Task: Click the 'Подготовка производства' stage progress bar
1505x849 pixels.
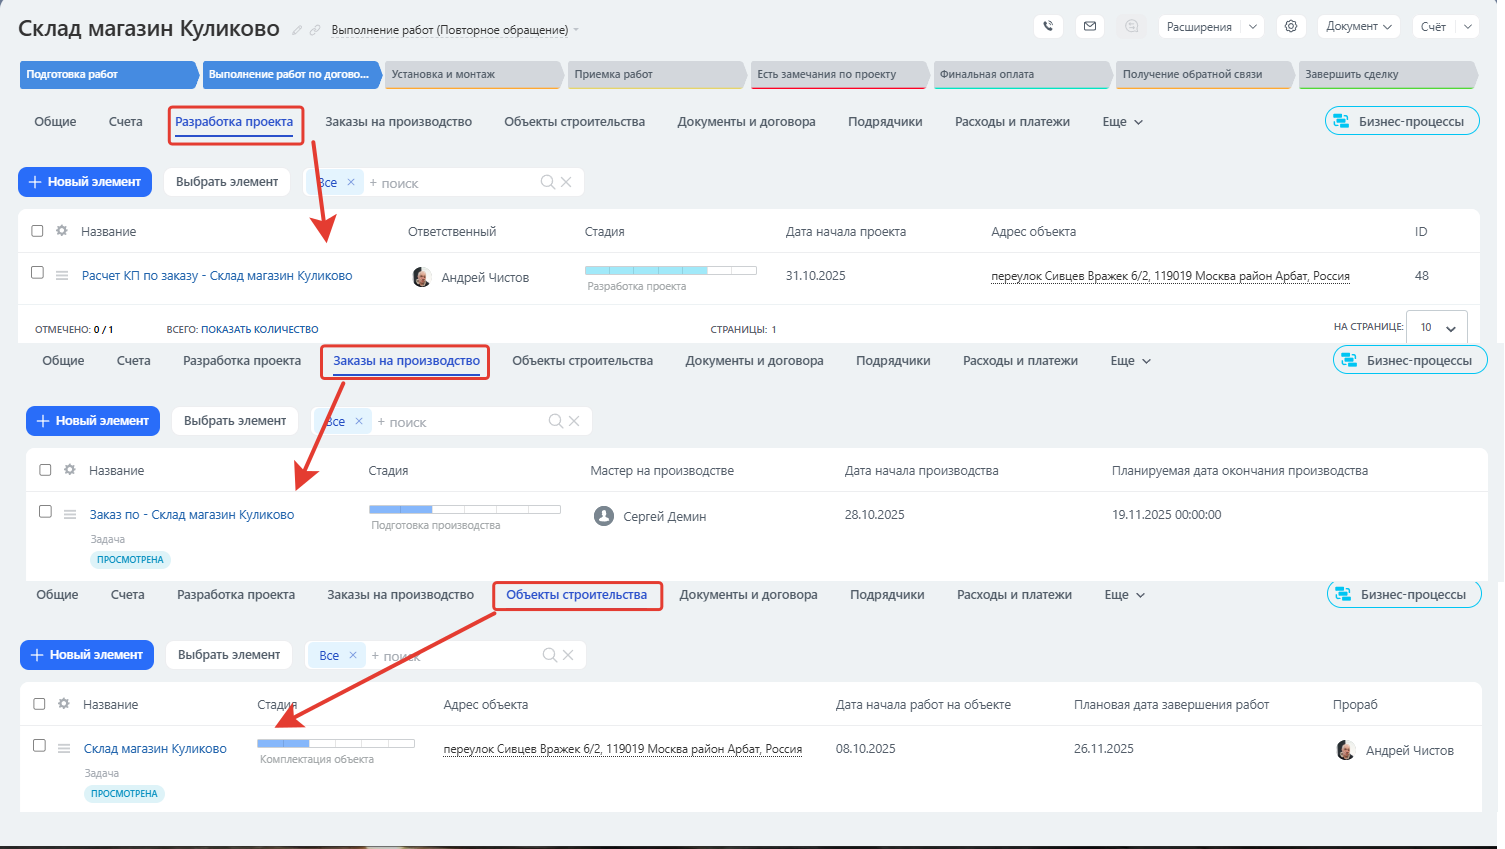Action: pyautogui.click(x=464, y=510)
